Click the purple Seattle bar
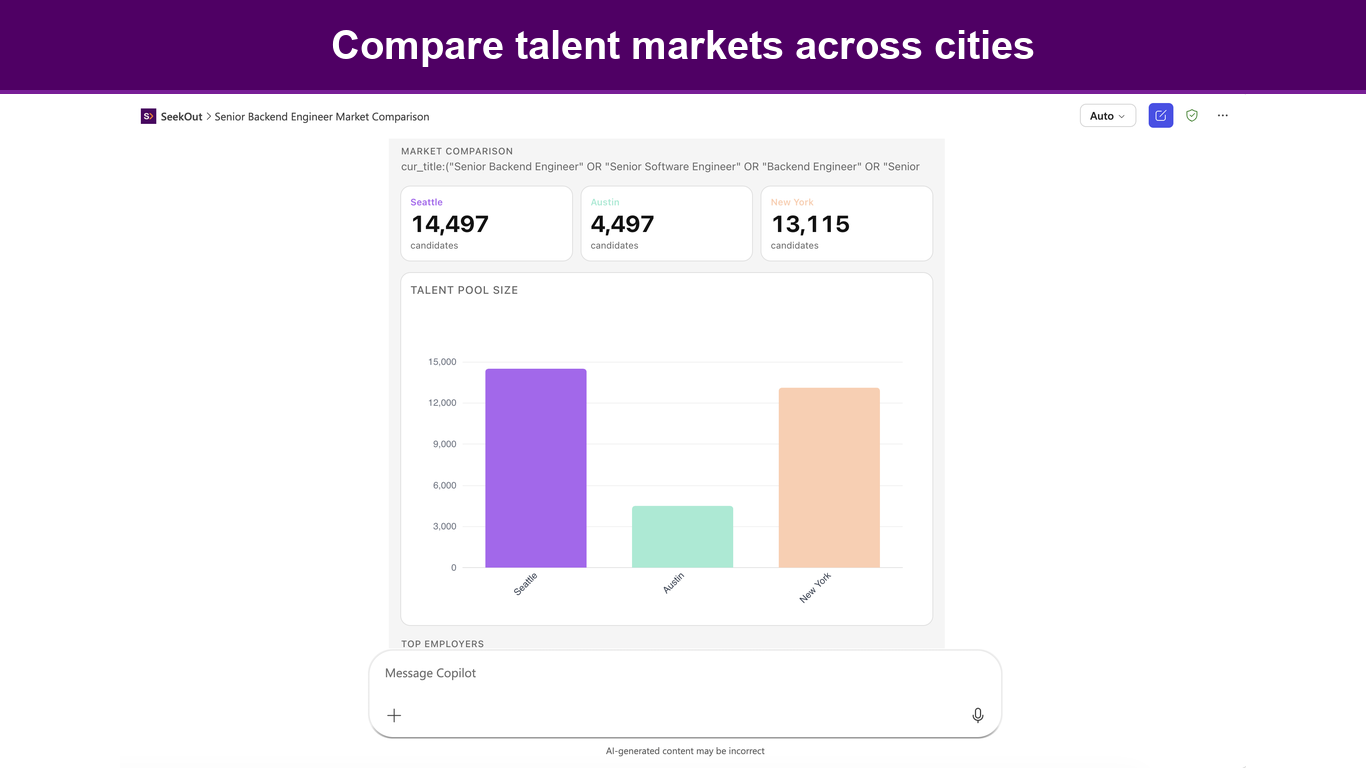The height and width of the screenshot is (768, 1366). (x=536, y=468)
